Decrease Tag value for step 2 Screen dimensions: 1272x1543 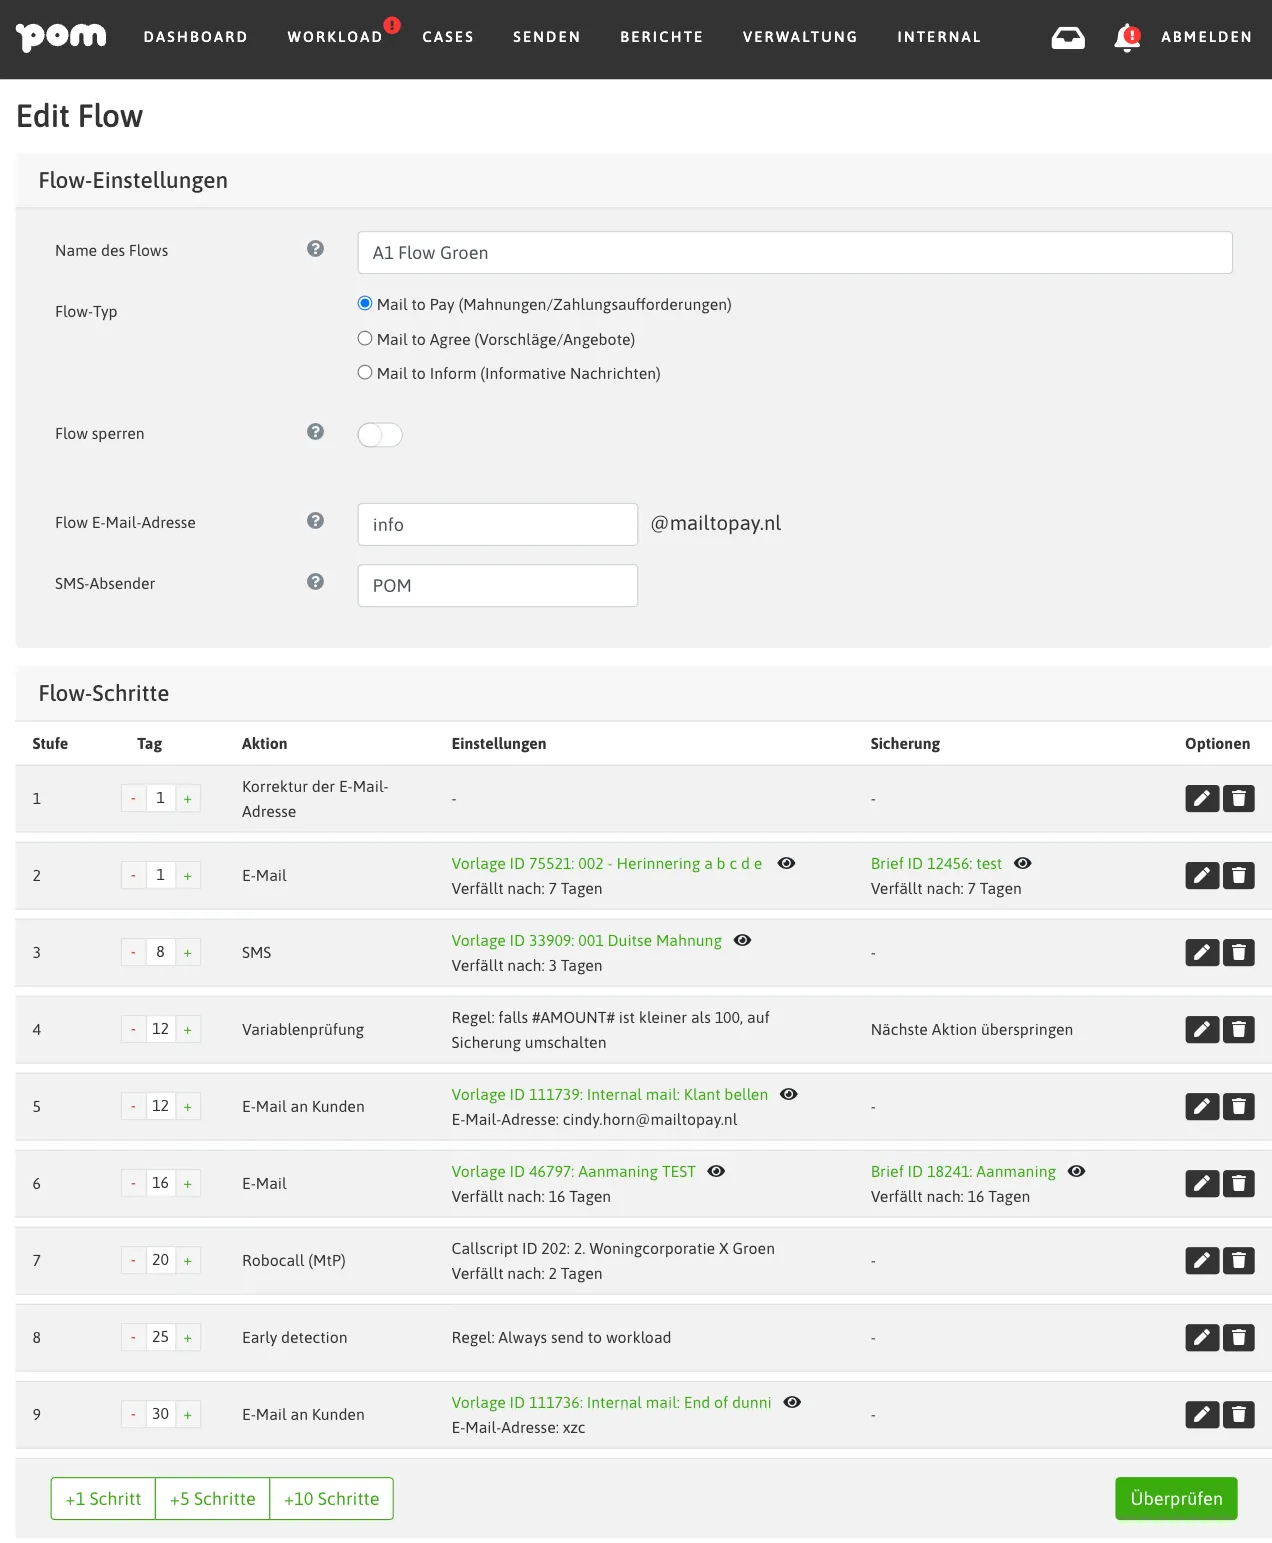pyautogui.click(x=133, y=875)
